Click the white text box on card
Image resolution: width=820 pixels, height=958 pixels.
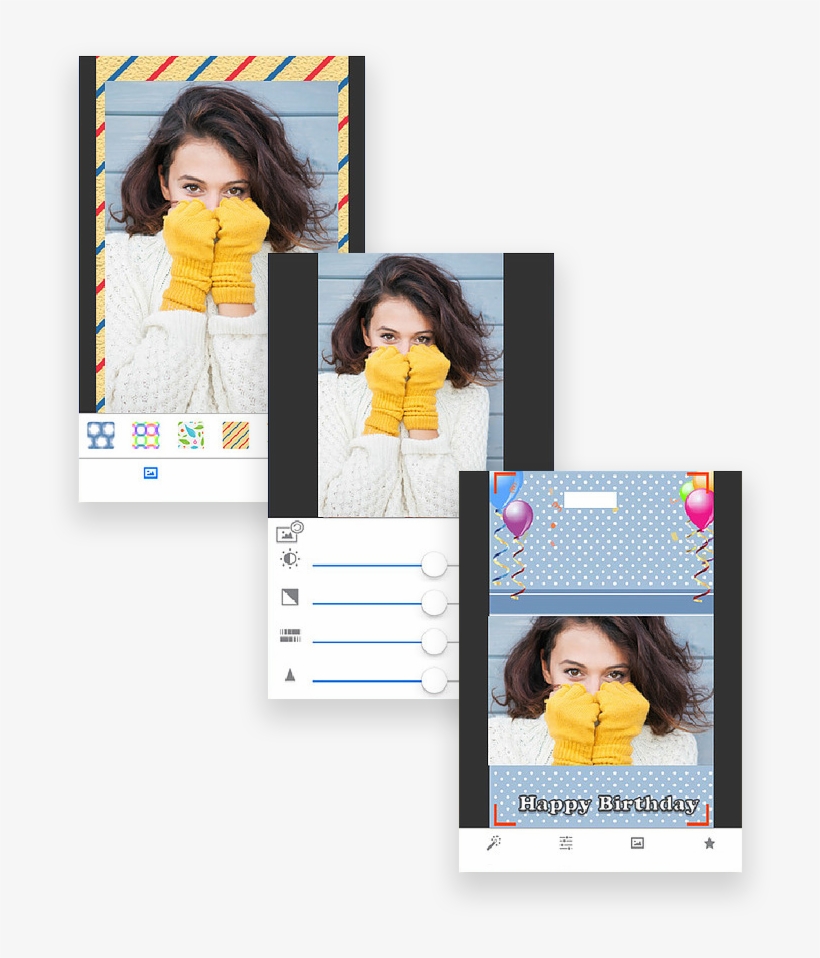(590, 501)
